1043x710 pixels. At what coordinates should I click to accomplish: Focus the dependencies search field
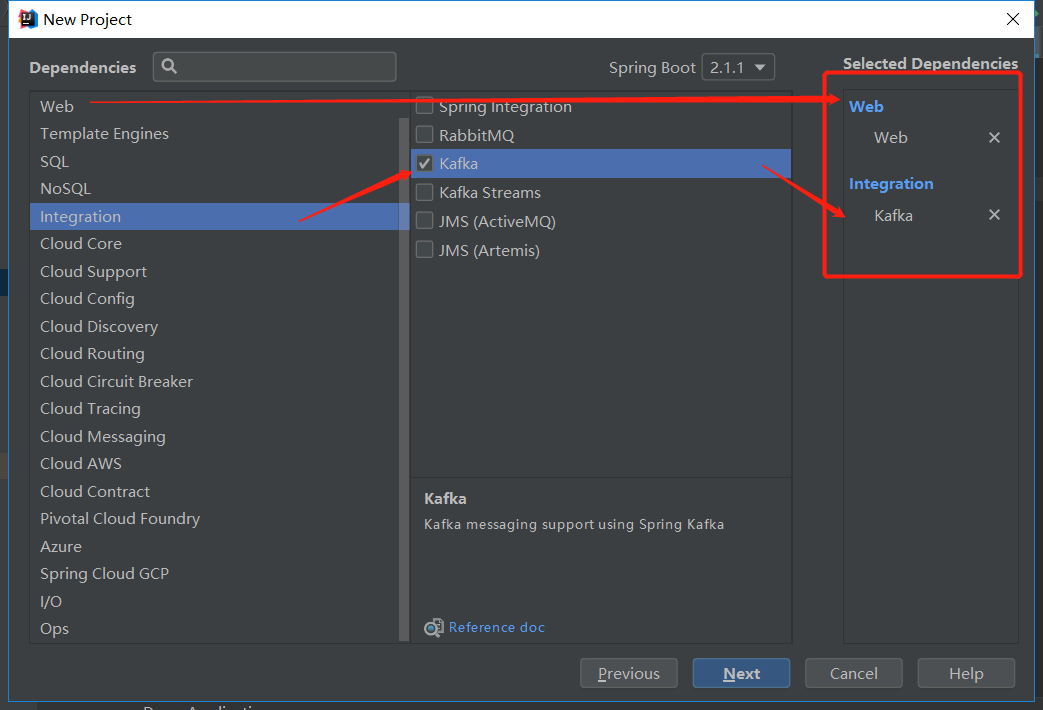(274, 67)
